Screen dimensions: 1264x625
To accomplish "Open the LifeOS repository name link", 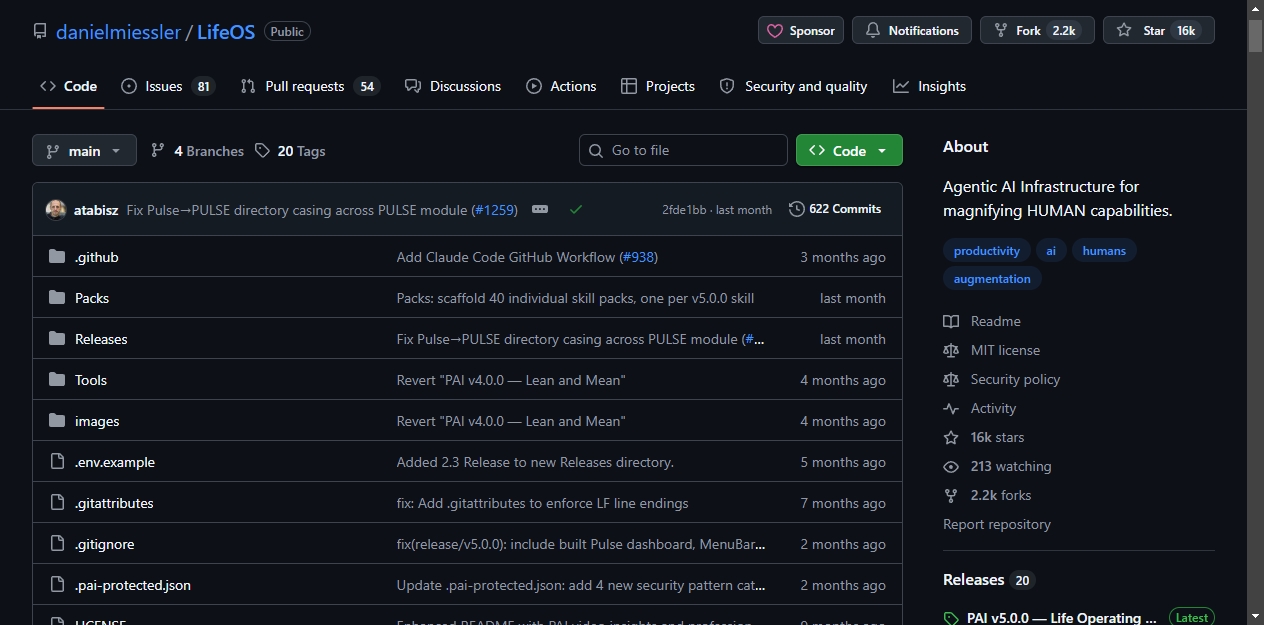I will pos(226,31).
